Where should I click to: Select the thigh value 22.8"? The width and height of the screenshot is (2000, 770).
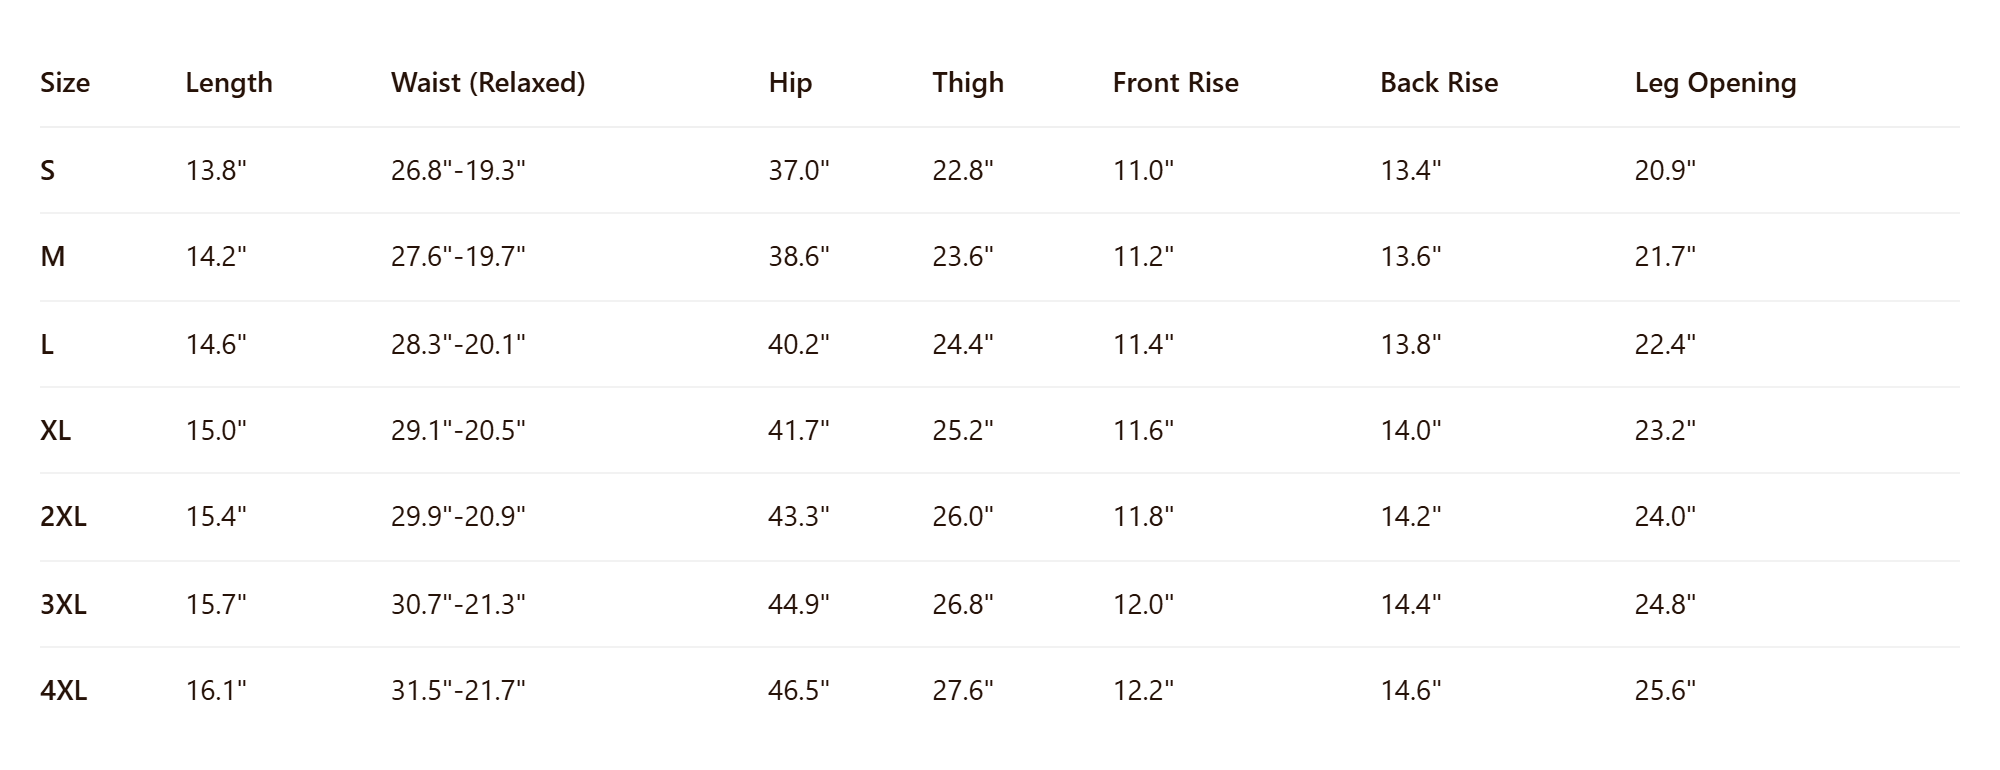point(963,171)
